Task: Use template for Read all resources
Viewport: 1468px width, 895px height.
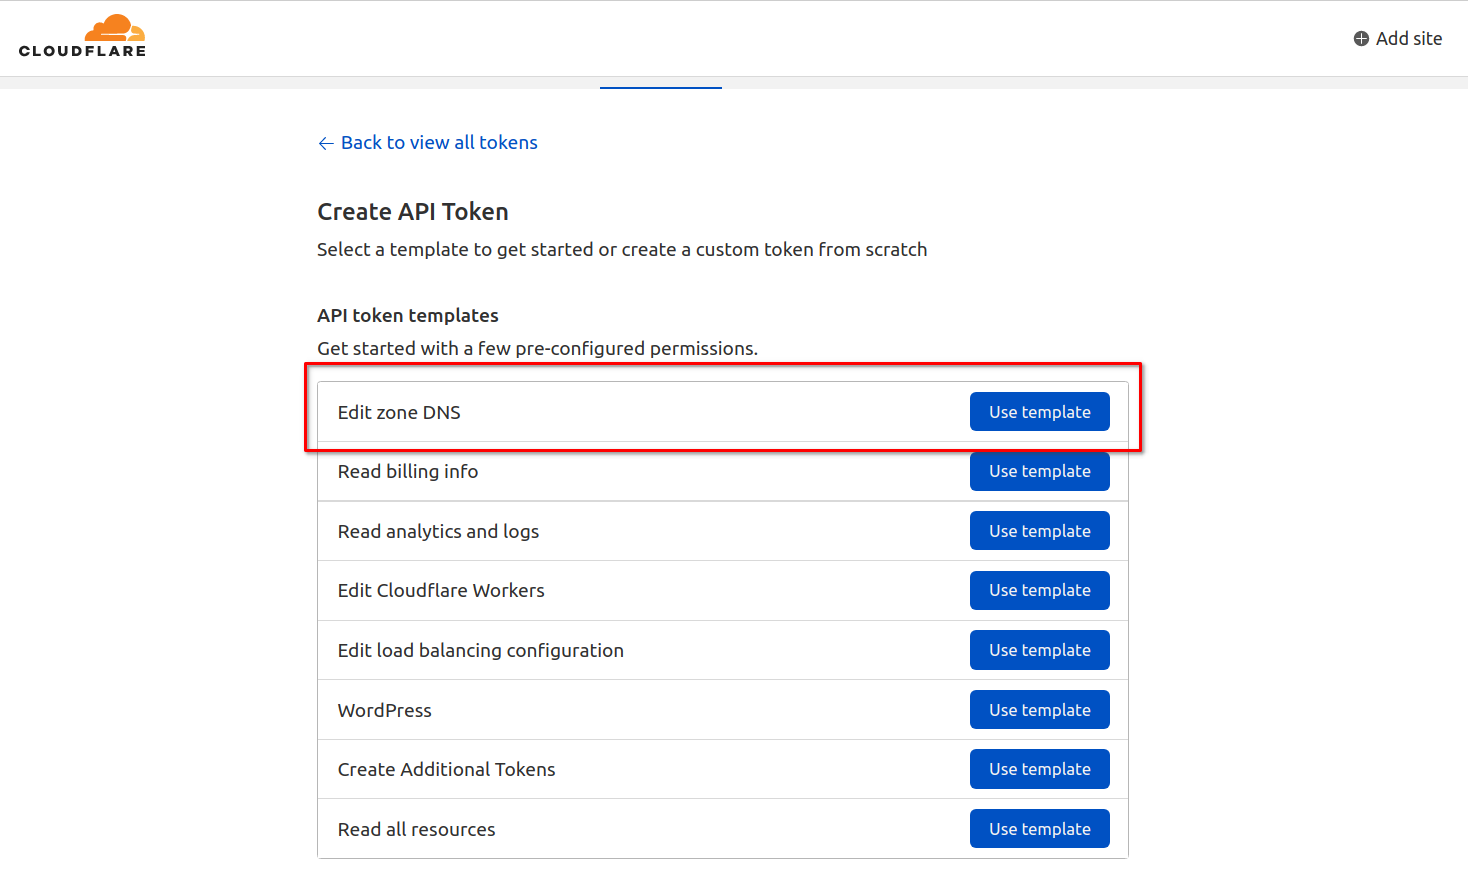Action: click(1039, 829)
